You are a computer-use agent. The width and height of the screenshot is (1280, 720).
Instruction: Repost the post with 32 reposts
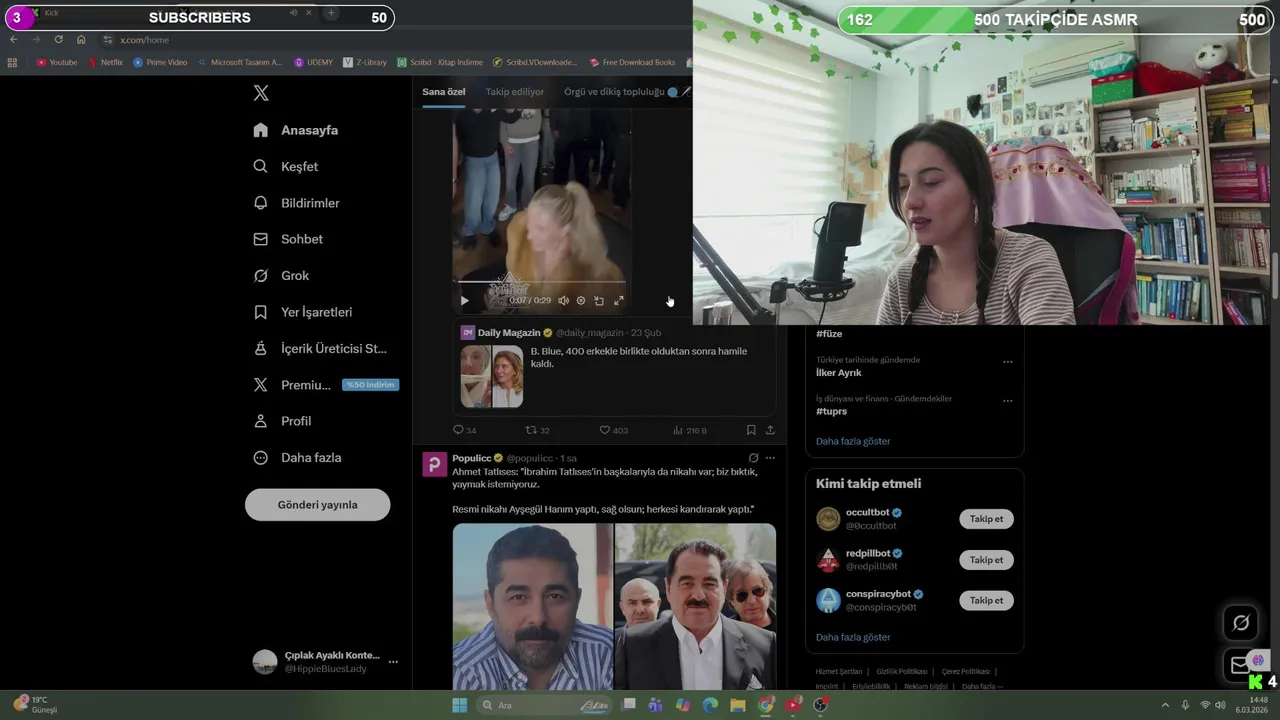pyautogui.click(x=537, y=430)
